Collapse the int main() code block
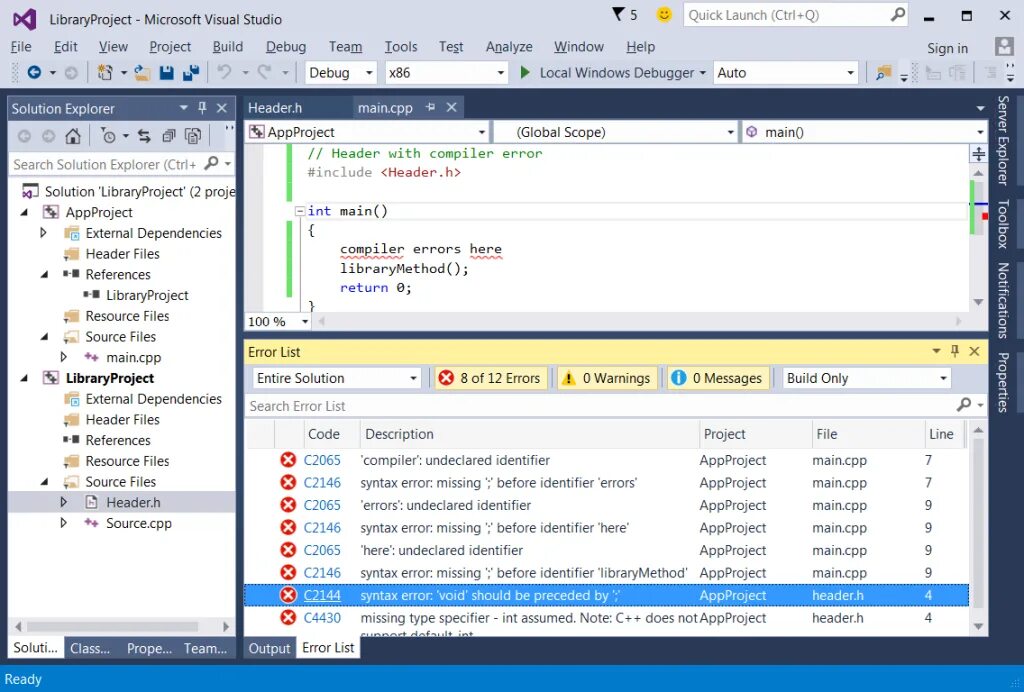 pyautogui.click(x=300, y=211)
